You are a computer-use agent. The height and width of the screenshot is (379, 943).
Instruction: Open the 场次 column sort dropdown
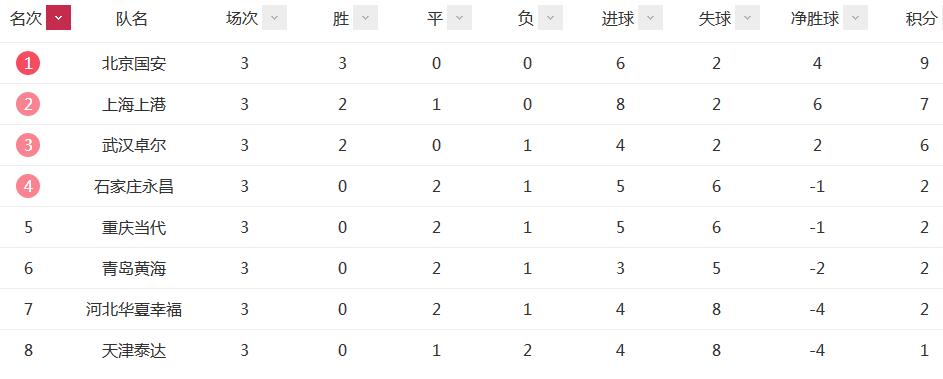point(274,18)
